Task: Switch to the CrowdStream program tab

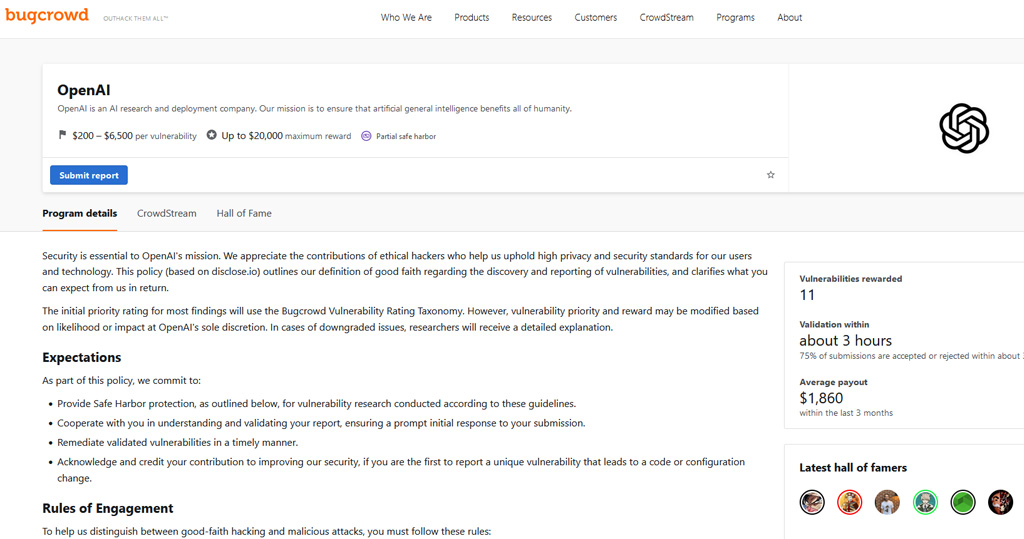Action: click(166, 213)
